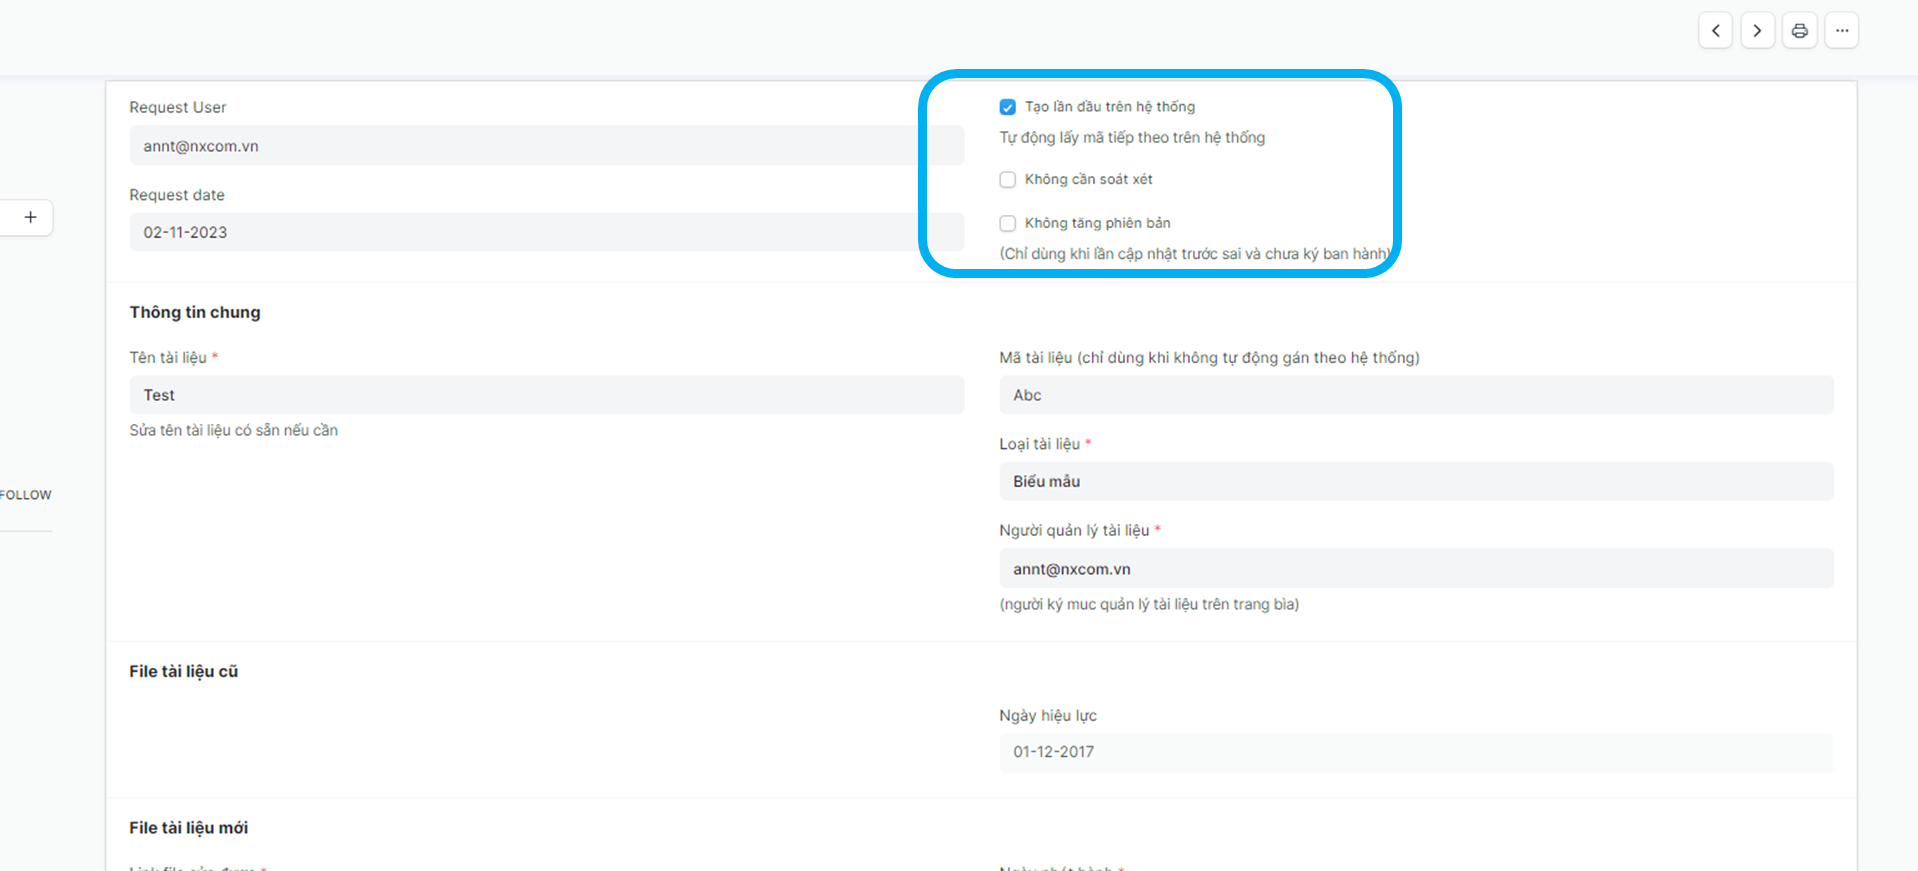Image resolution: width=1918 pixels, height=871 pixels.
Task: Focus the 'Mã tài liệu' field containing Abc
Action: pyautogui.click(x=1415, y=395)
